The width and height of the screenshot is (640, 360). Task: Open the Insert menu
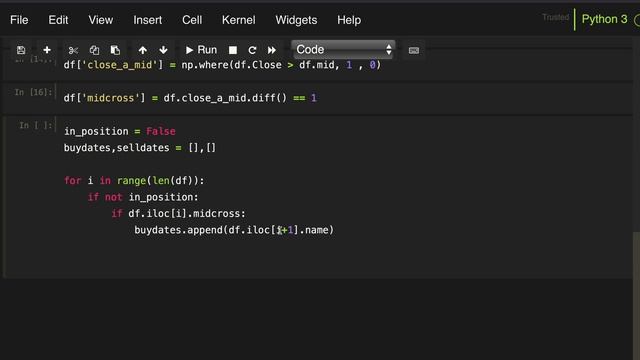pos(147,20)
